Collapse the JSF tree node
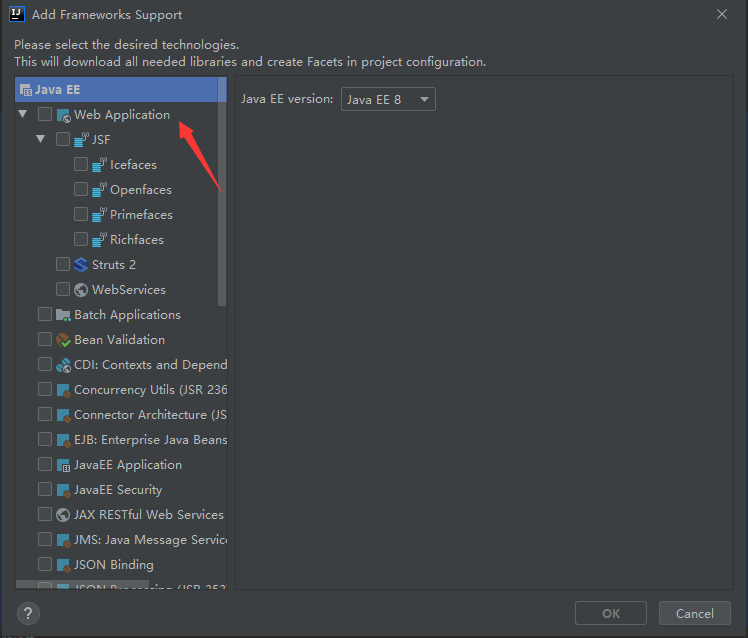Viewport: 748px width, 638px height. [41, 140]
